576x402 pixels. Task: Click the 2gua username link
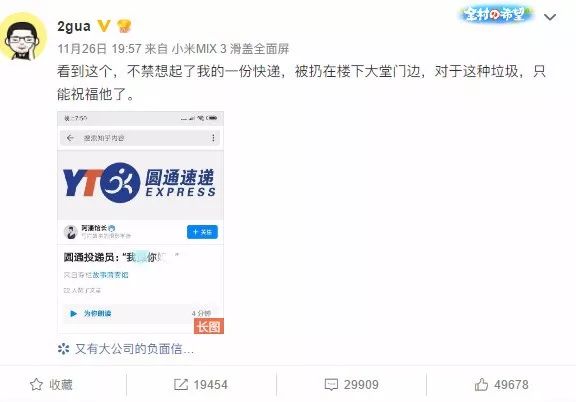point(74,26)
